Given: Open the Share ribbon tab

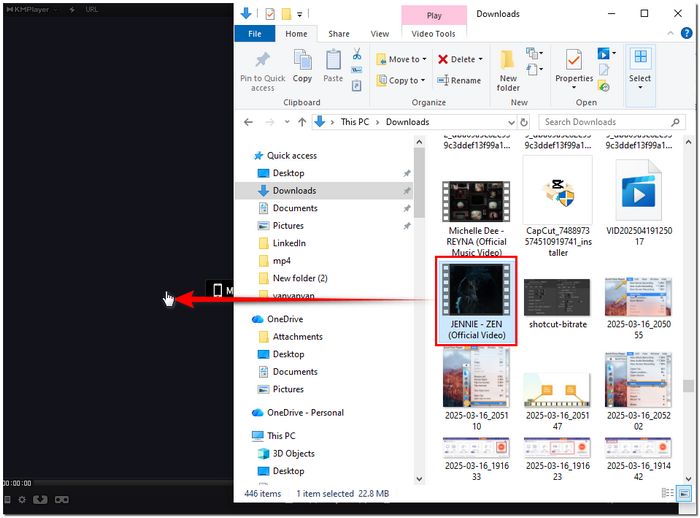Looking at the screenshot, I should pyautogui.click(x=339, y=33).
